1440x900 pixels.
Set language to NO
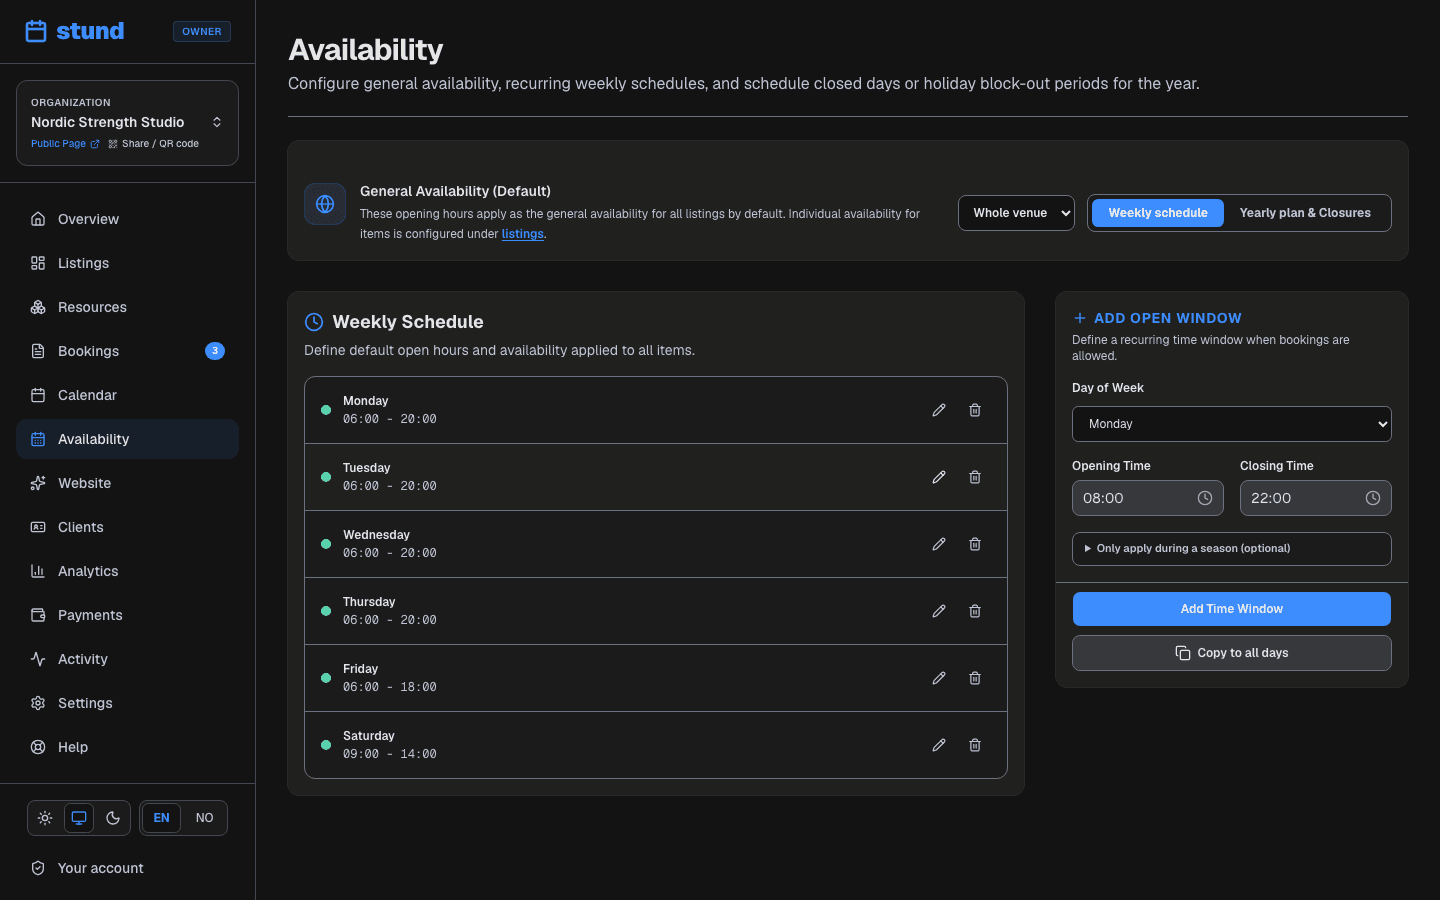click(x=204, y=818)
